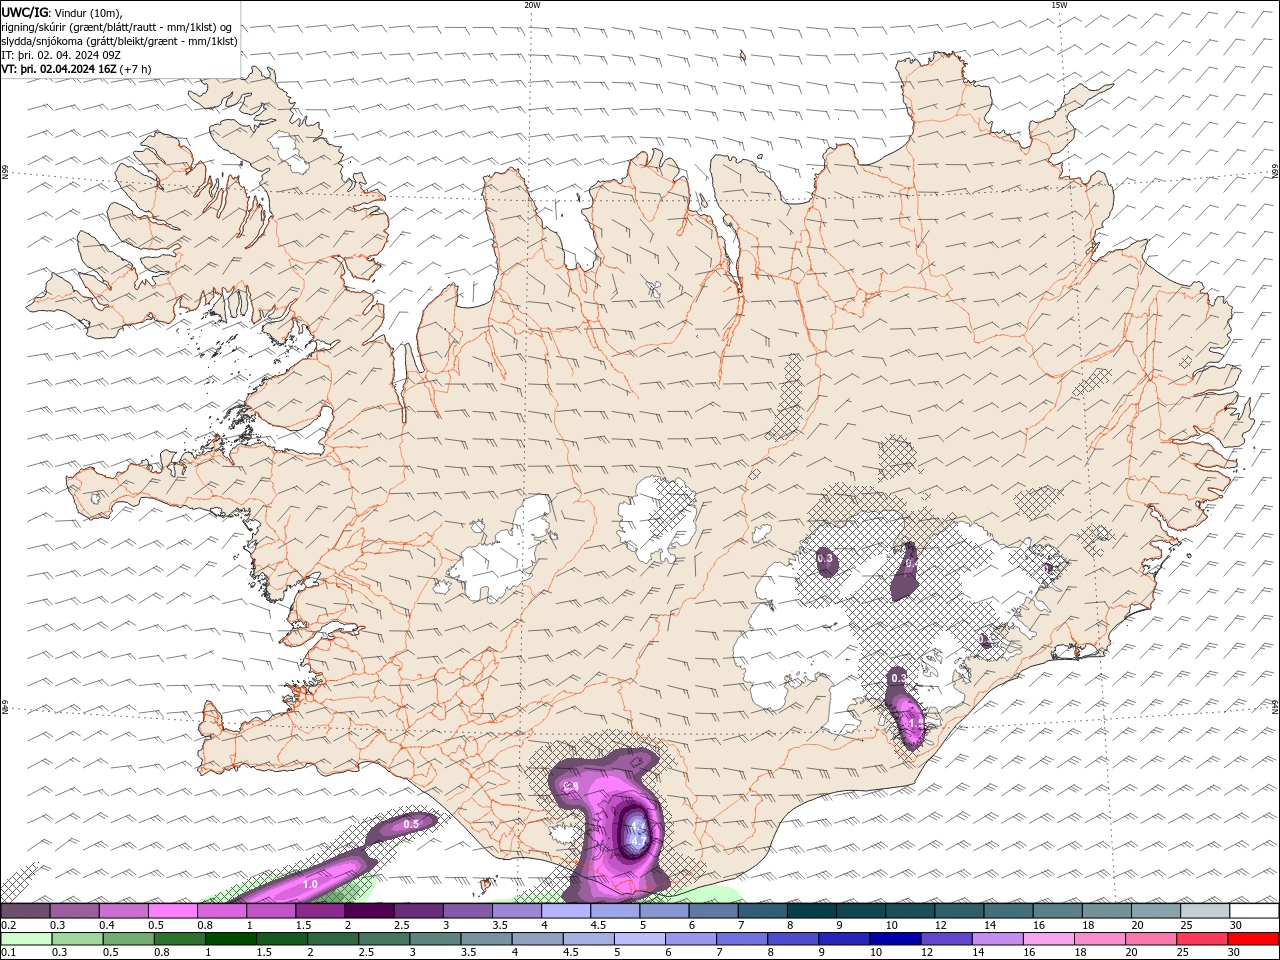1280x960 pixels.
Task: Click the light pink 16 swatch in bottom legend row
Action: click(1047, 939)
